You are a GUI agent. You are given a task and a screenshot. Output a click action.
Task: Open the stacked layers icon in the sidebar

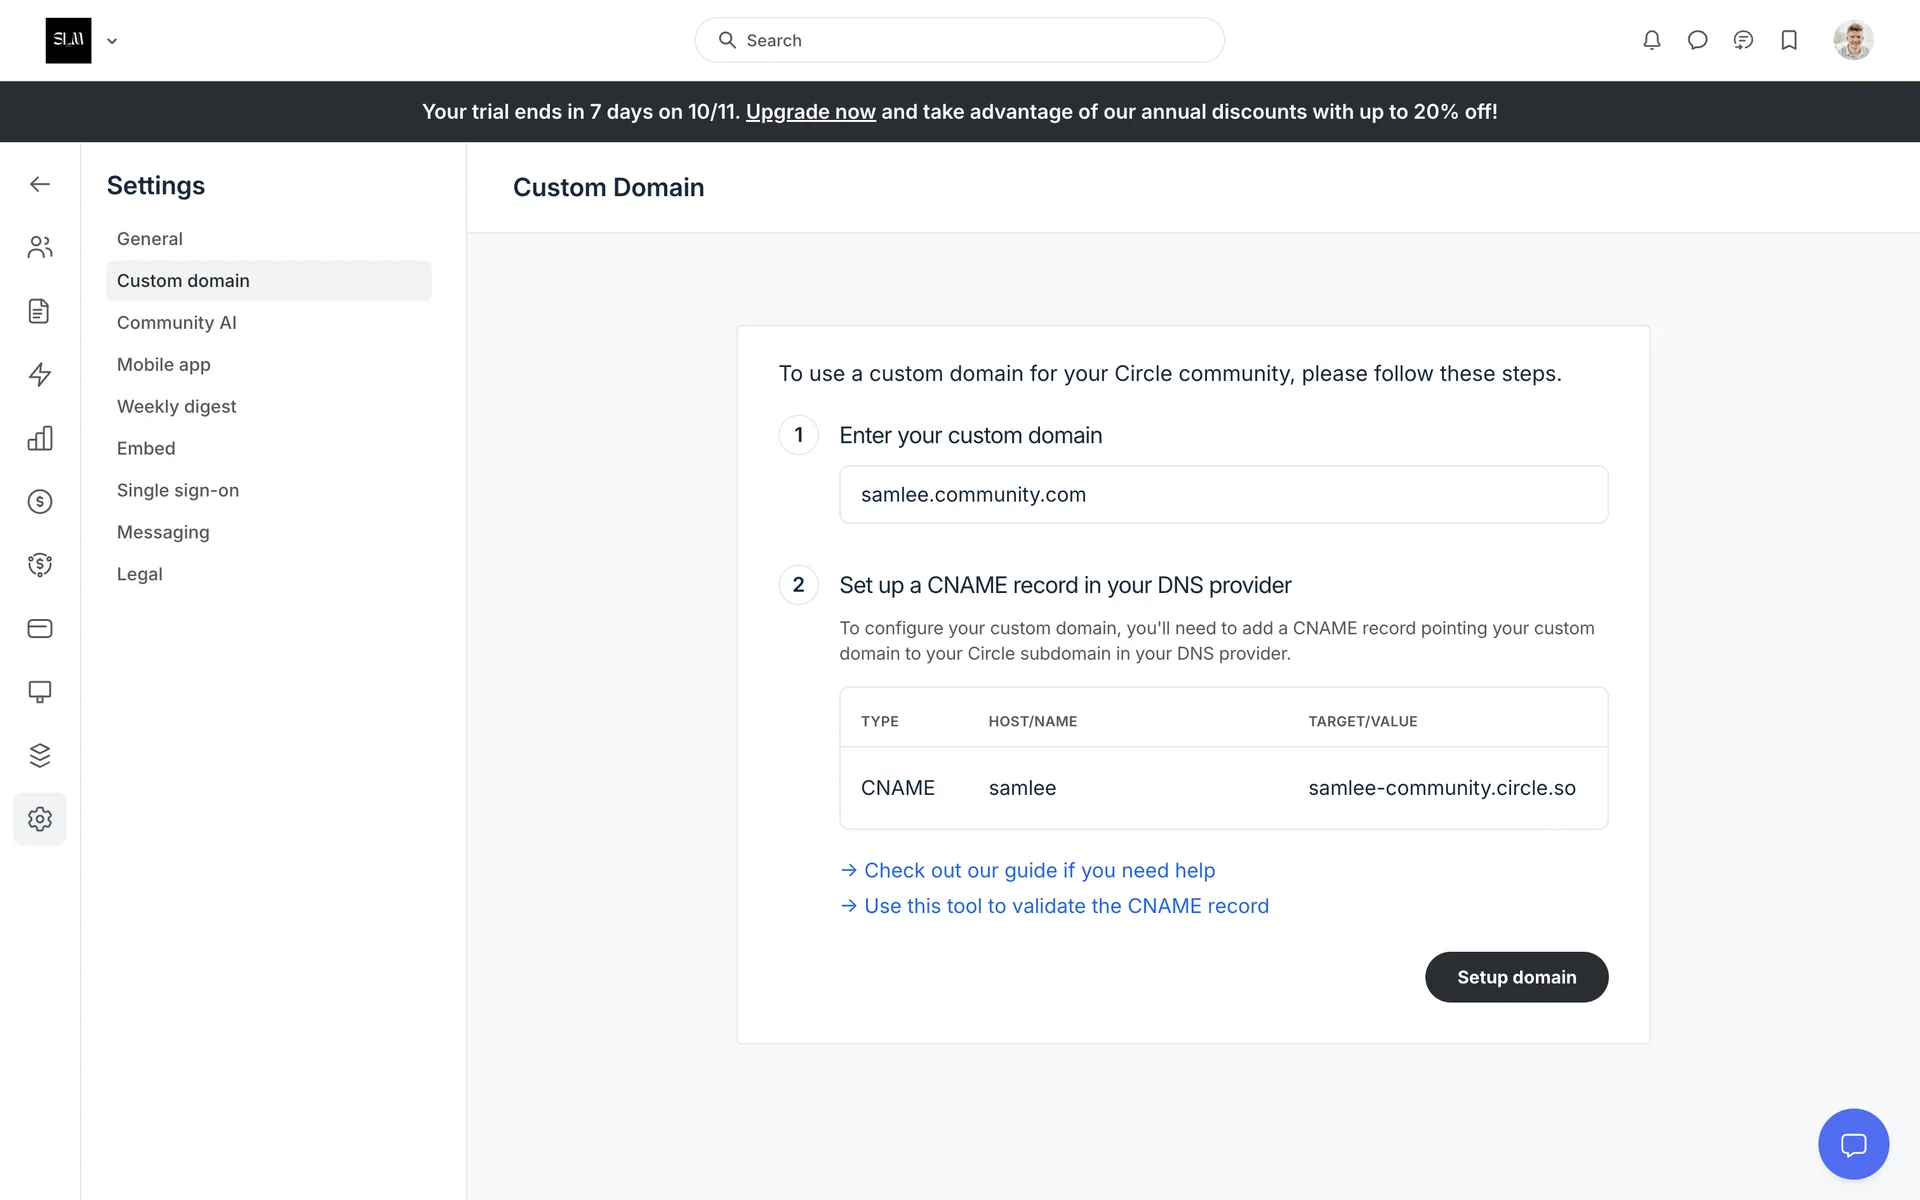[x=40, y=755]
